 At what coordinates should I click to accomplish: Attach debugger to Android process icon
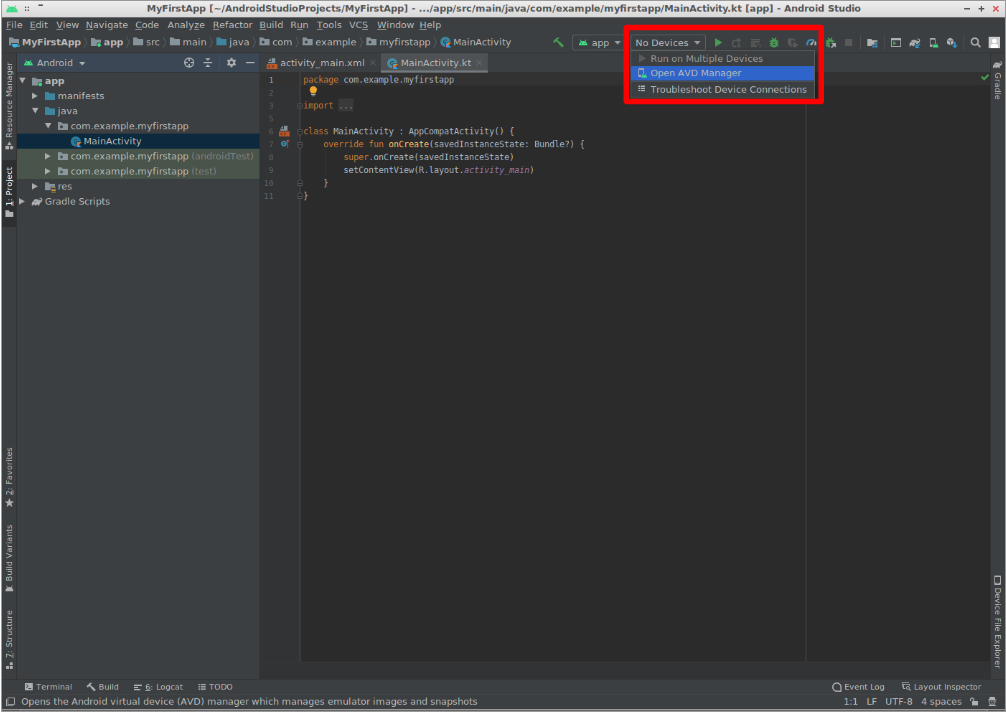[830, 42]
